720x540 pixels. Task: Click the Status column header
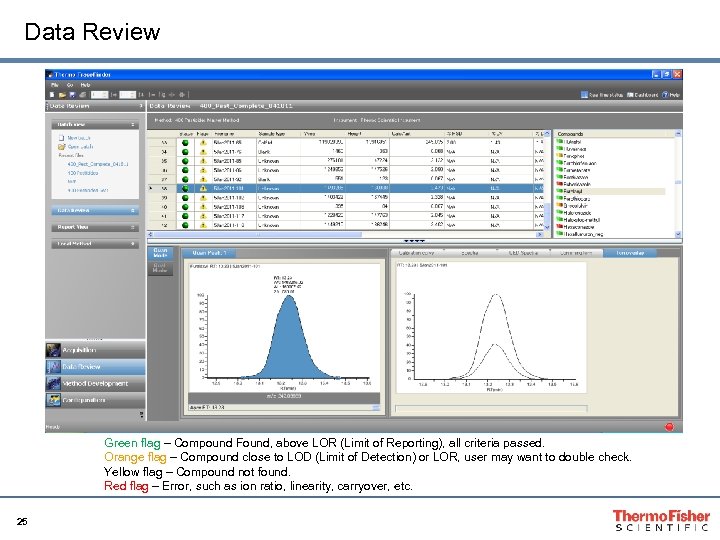[x=186, y=134]
